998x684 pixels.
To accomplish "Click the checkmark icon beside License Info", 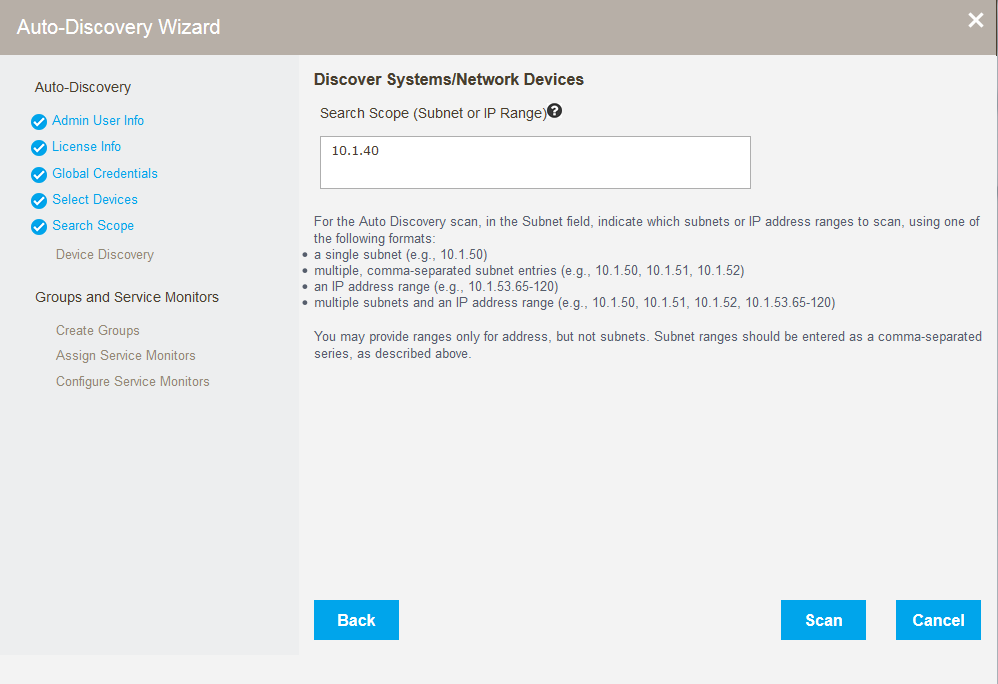I will 39,148.
